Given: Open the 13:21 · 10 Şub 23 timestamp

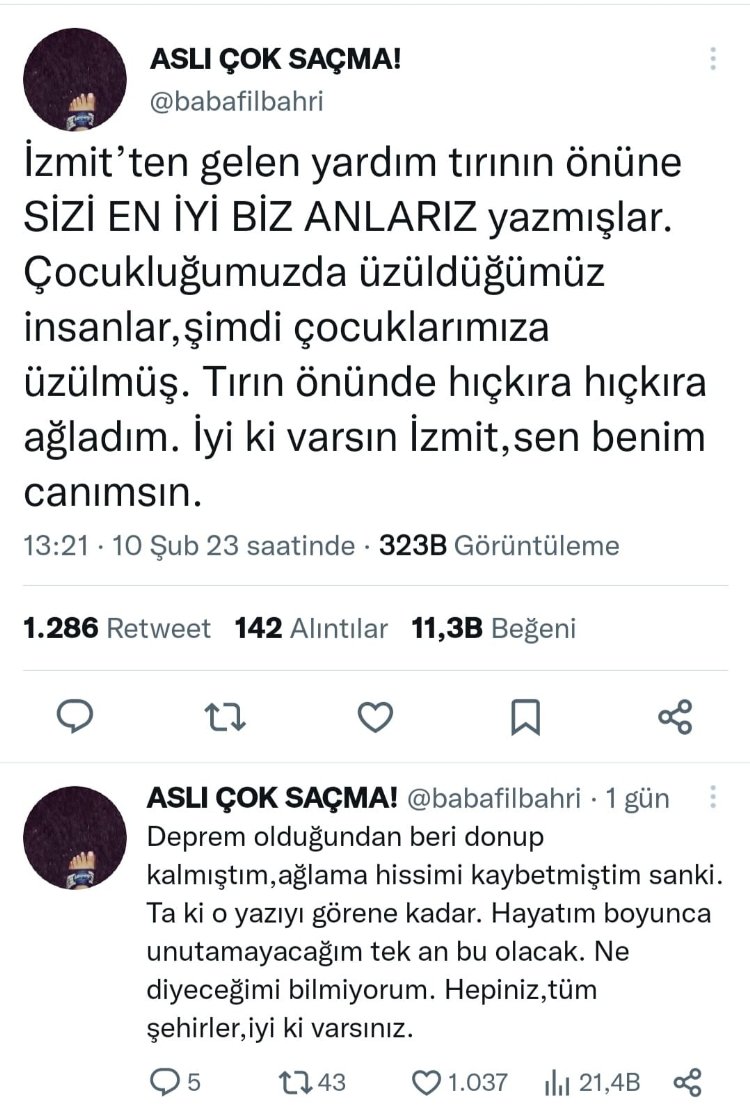Looking at the screenshot, I should point(189,545).
